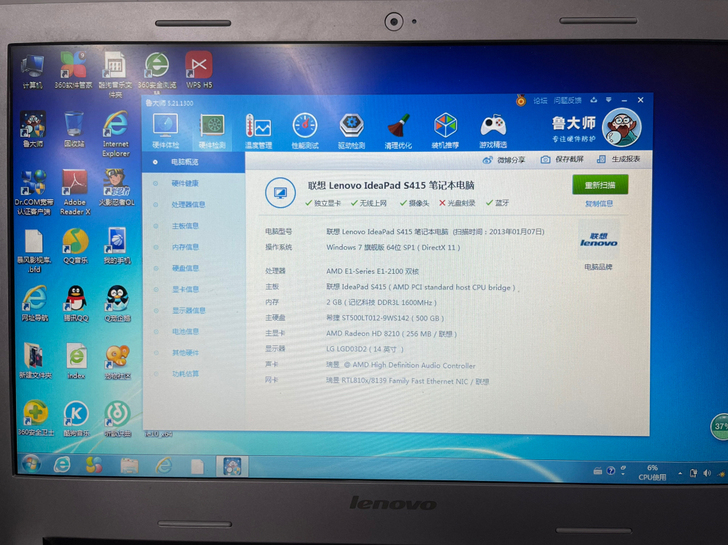Click 生成报表 to generate report
Screen dimensions: 728x545
tap(619, 159)
